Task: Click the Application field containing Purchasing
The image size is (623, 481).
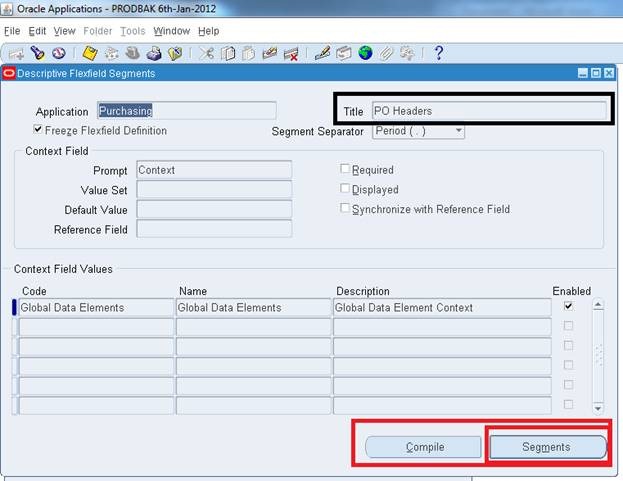Action: click(187, 110)
